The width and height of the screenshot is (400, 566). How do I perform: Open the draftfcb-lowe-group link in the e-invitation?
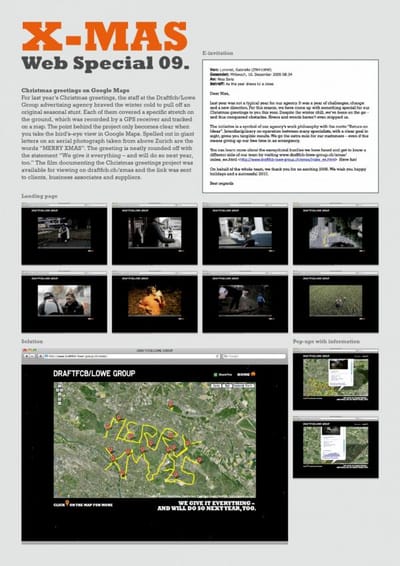tap(288, 159)
